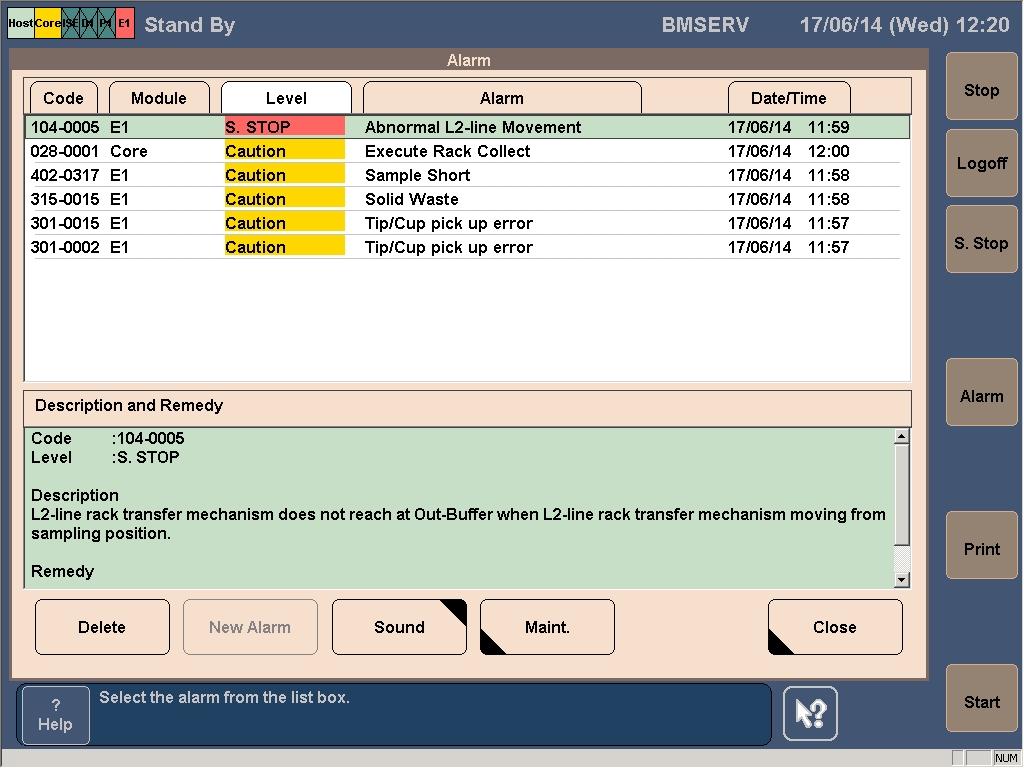Viewport: 1024px width, 768px height.
Task: Click the red S. STOP level cell
Action: click(284, 127)
